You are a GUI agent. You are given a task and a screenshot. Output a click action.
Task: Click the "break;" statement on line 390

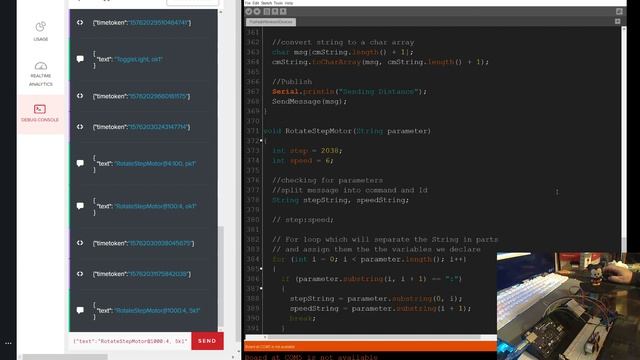pos(302,318)
